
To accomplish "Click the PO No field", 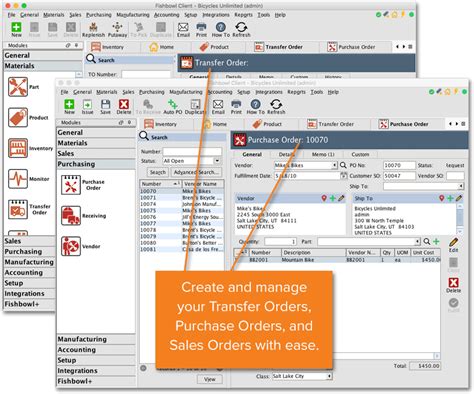I will point(399,165).
